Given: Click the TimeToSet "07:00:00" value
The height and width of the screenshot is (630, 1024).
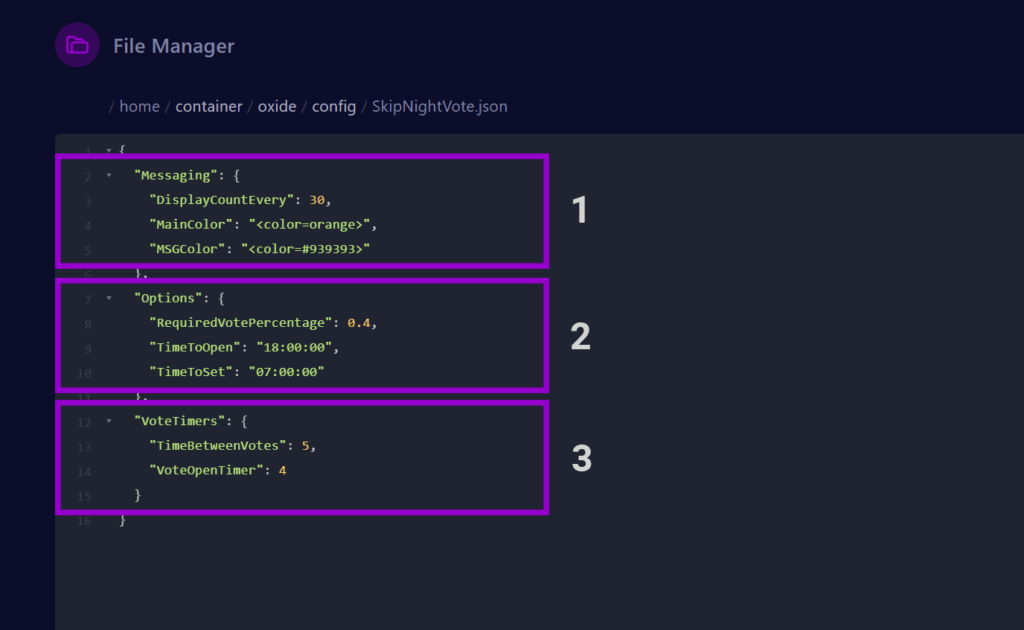Looking at the screenshot, I should 287,372.
